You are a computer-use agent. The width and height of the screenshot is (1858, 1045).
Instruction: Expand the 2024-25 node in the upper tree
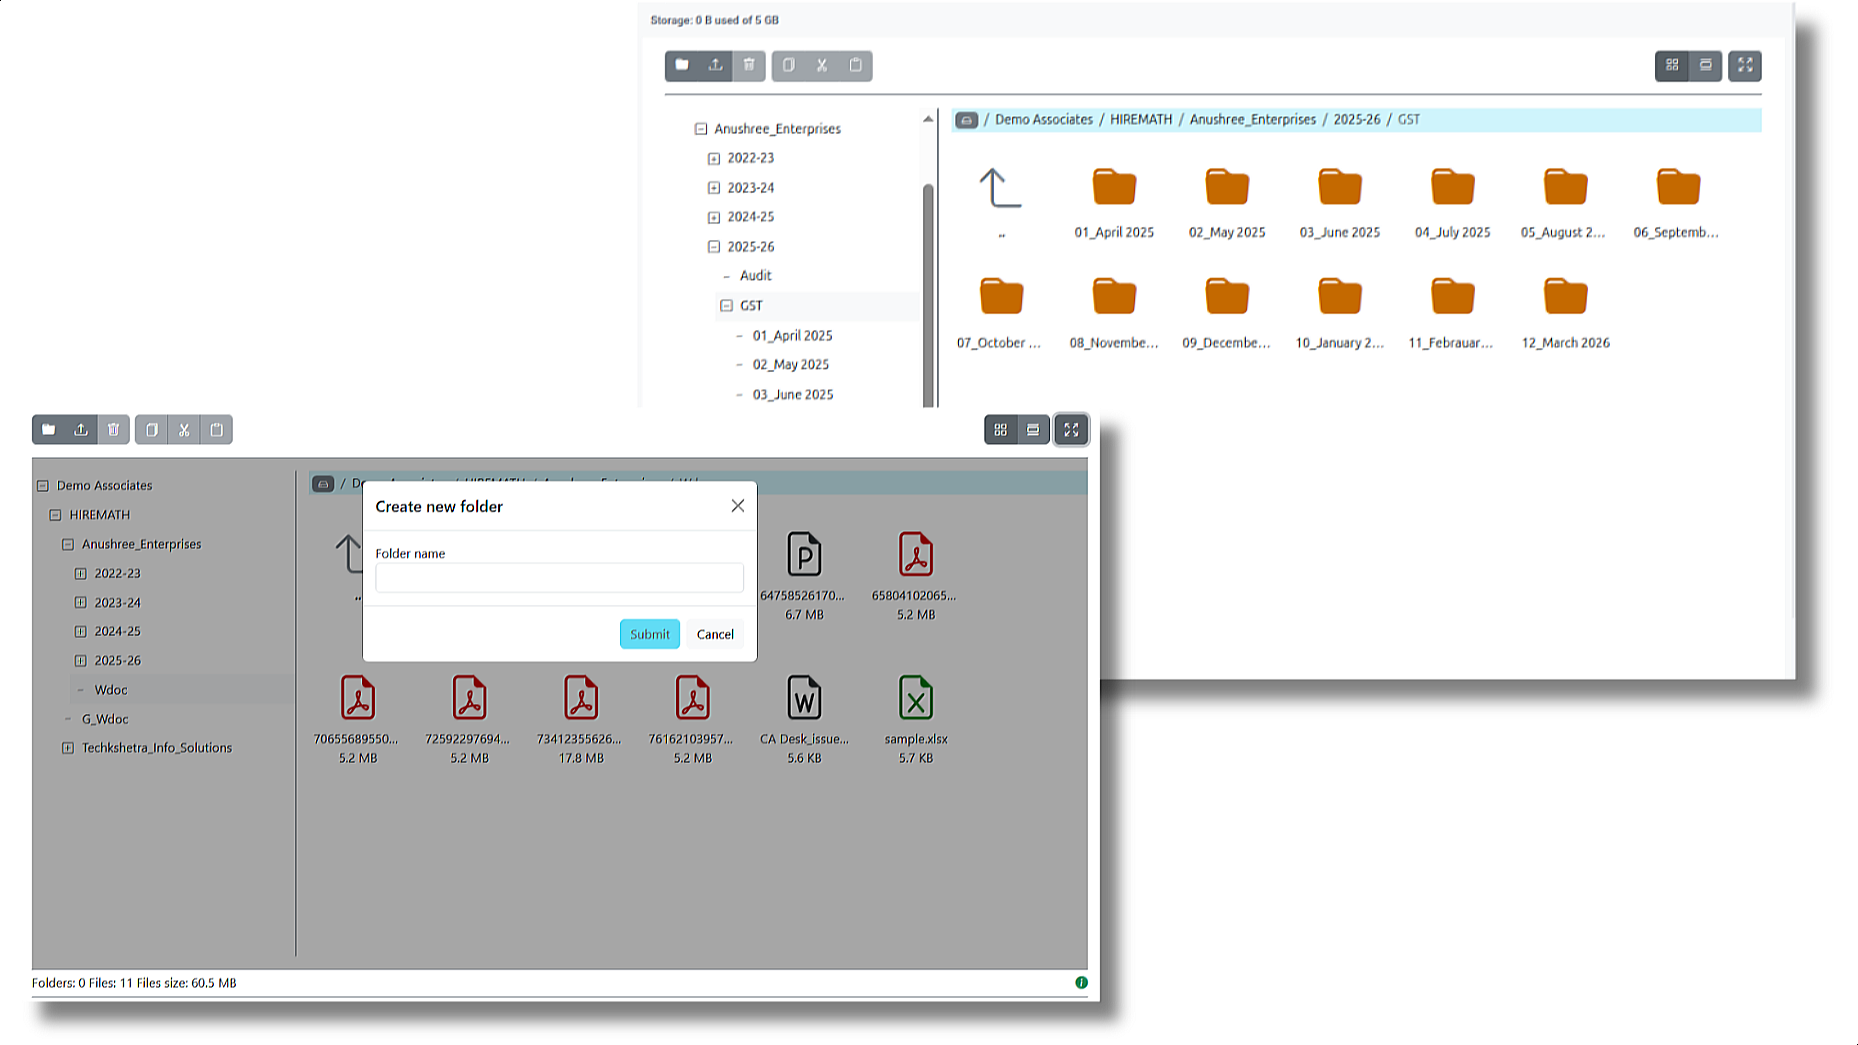[714, 217]
